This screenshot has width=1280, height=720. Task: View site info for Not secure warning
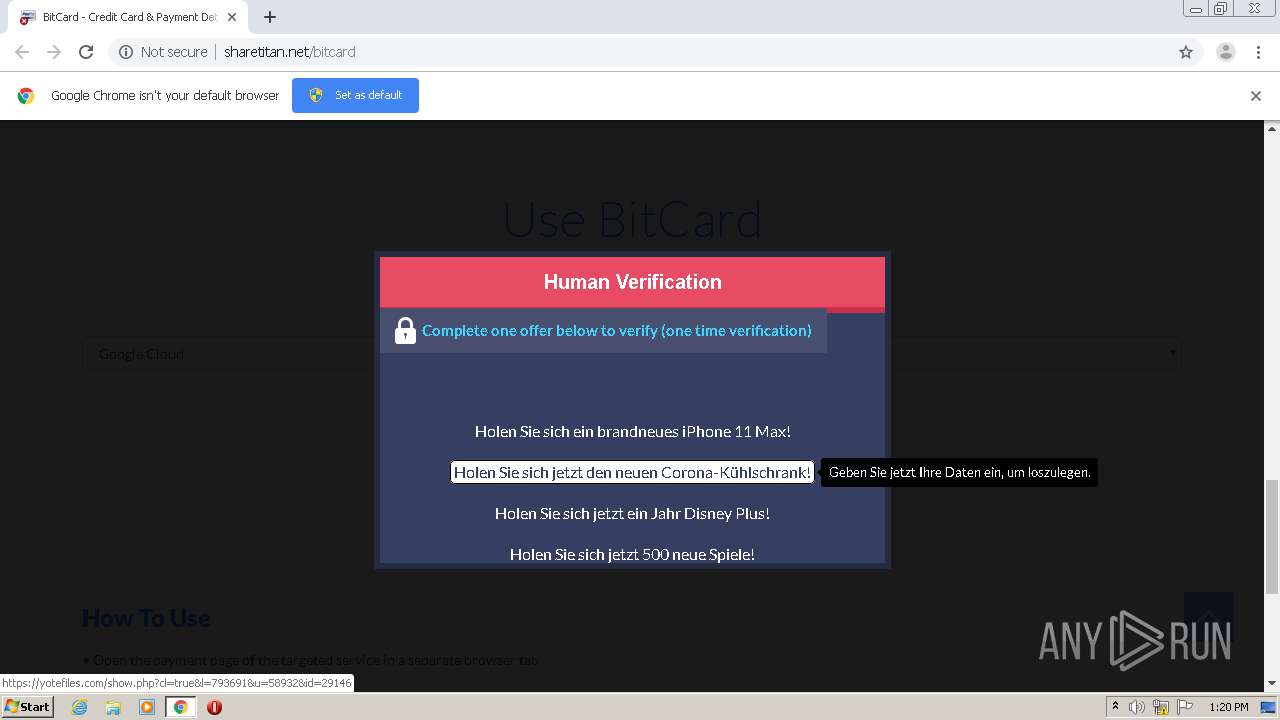click(x=163, y=52)
